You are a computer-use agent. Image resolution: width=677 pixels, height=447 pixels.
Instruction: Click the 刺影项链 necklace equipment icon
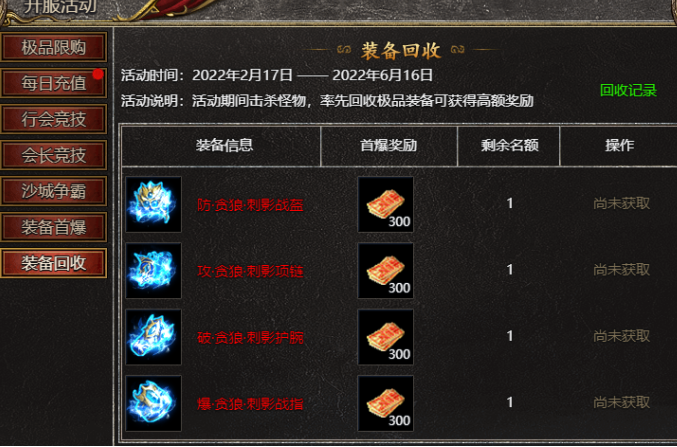153,270
